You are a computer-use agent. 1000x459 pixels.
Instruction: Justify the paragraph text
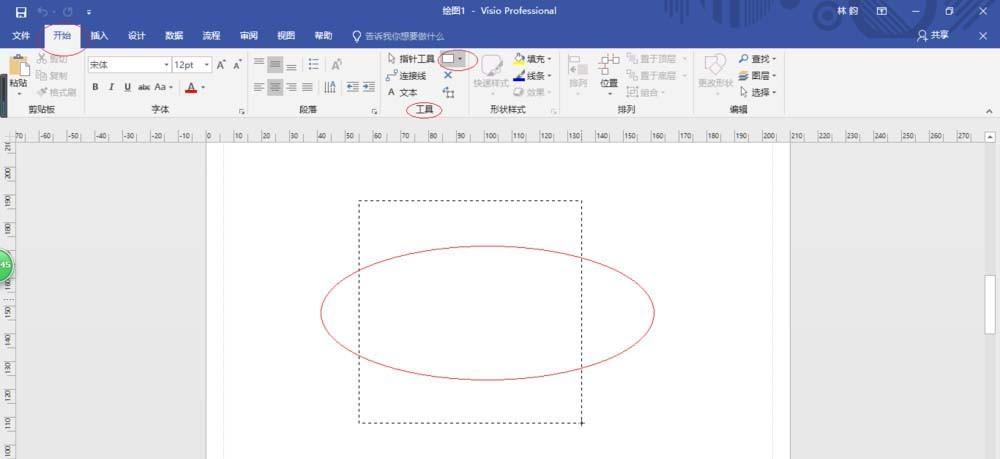pos(307,87)
